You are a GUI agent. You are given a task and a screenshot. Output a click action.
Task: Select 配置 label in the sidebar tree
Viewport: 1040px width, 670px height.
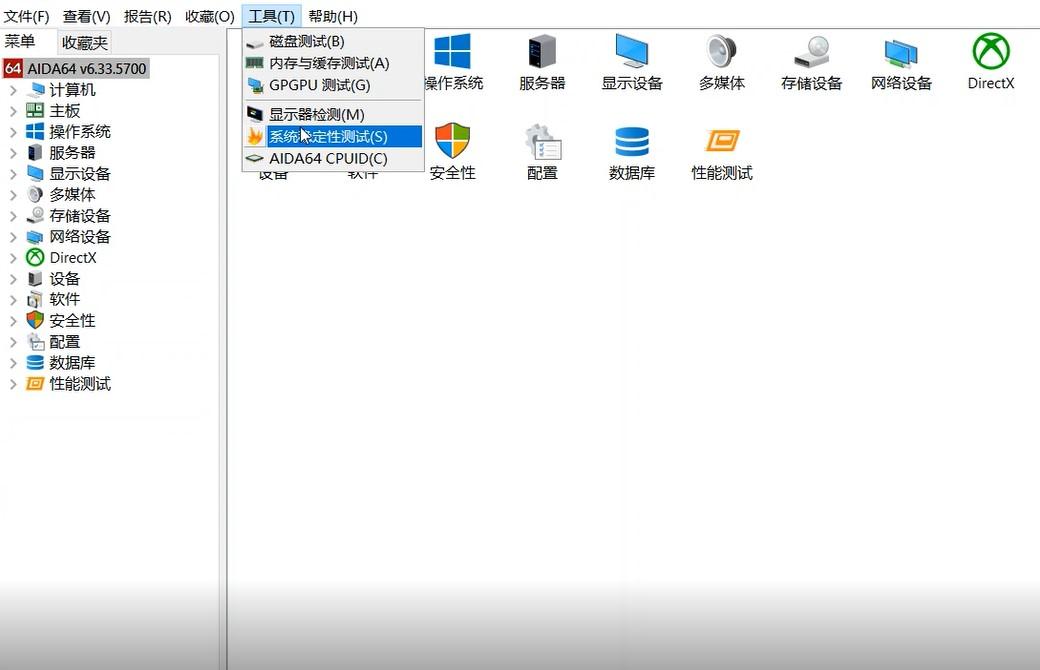pos(64,342)
